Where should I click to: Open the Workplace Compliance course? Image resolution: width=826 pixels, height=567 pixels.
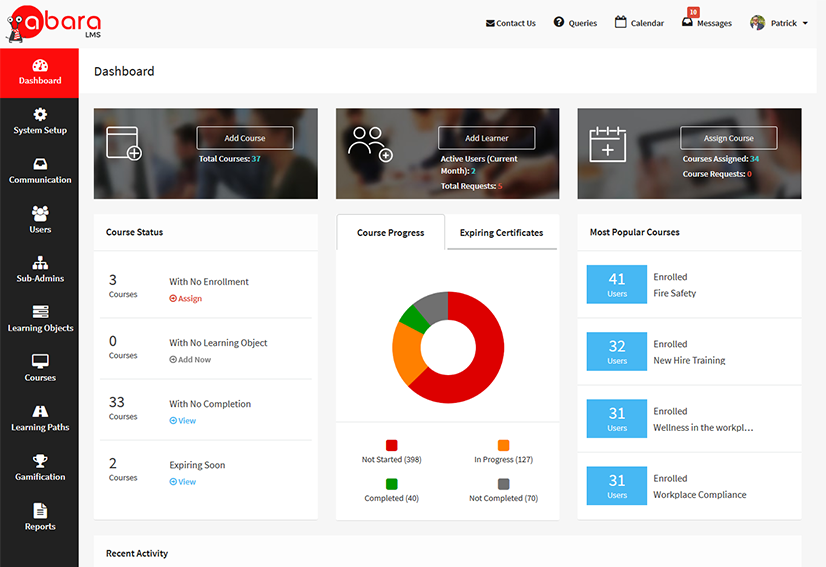click(x=700, y=495)
